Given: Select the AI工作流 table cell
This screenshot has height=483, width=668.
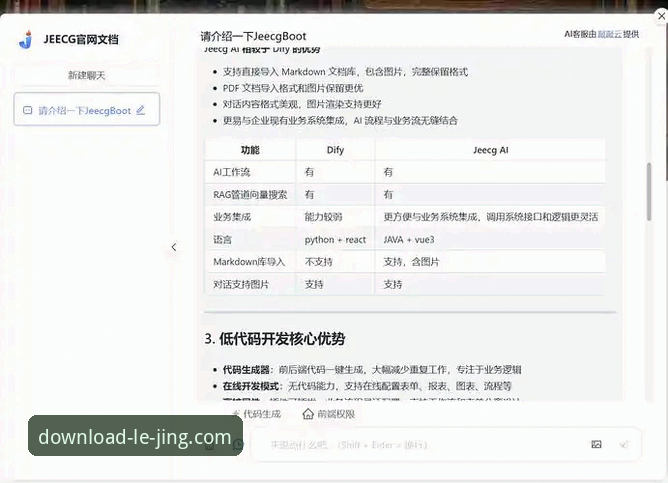Looking at the screenshot, I should pyautogui.click(x=250, y=172).
